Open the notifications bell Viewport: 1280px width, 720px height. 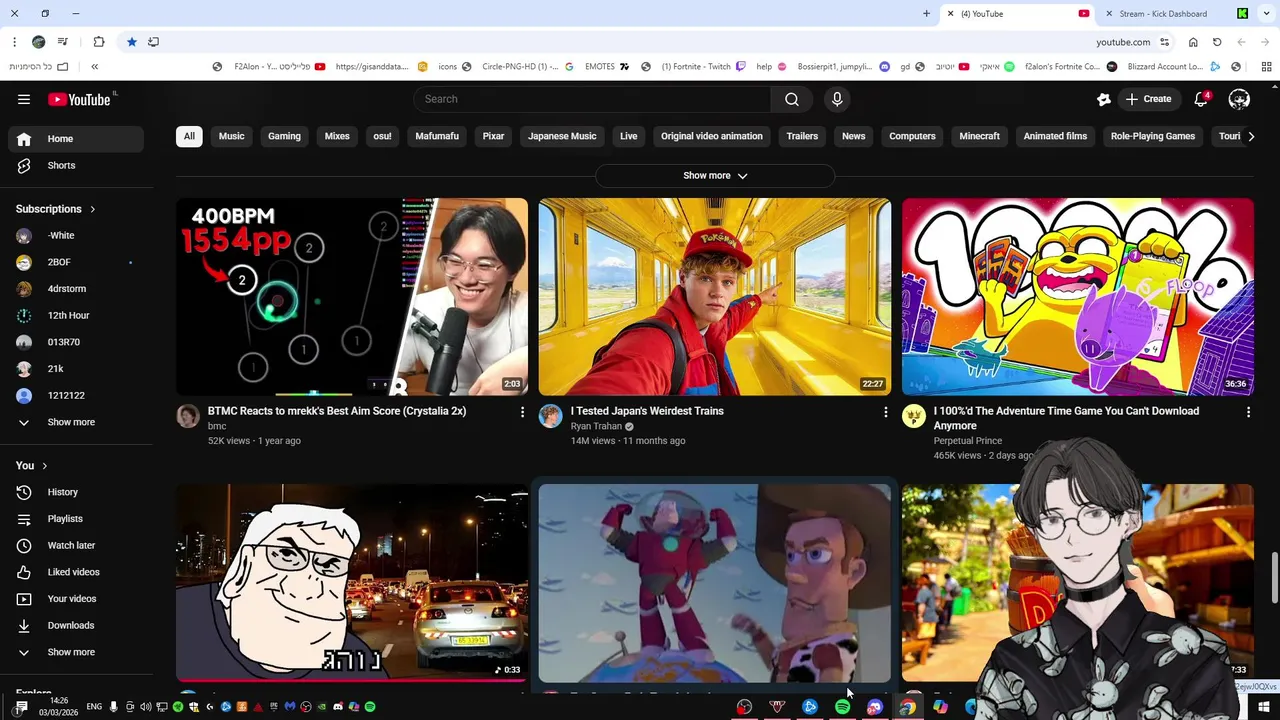(x=1202, y=99)
